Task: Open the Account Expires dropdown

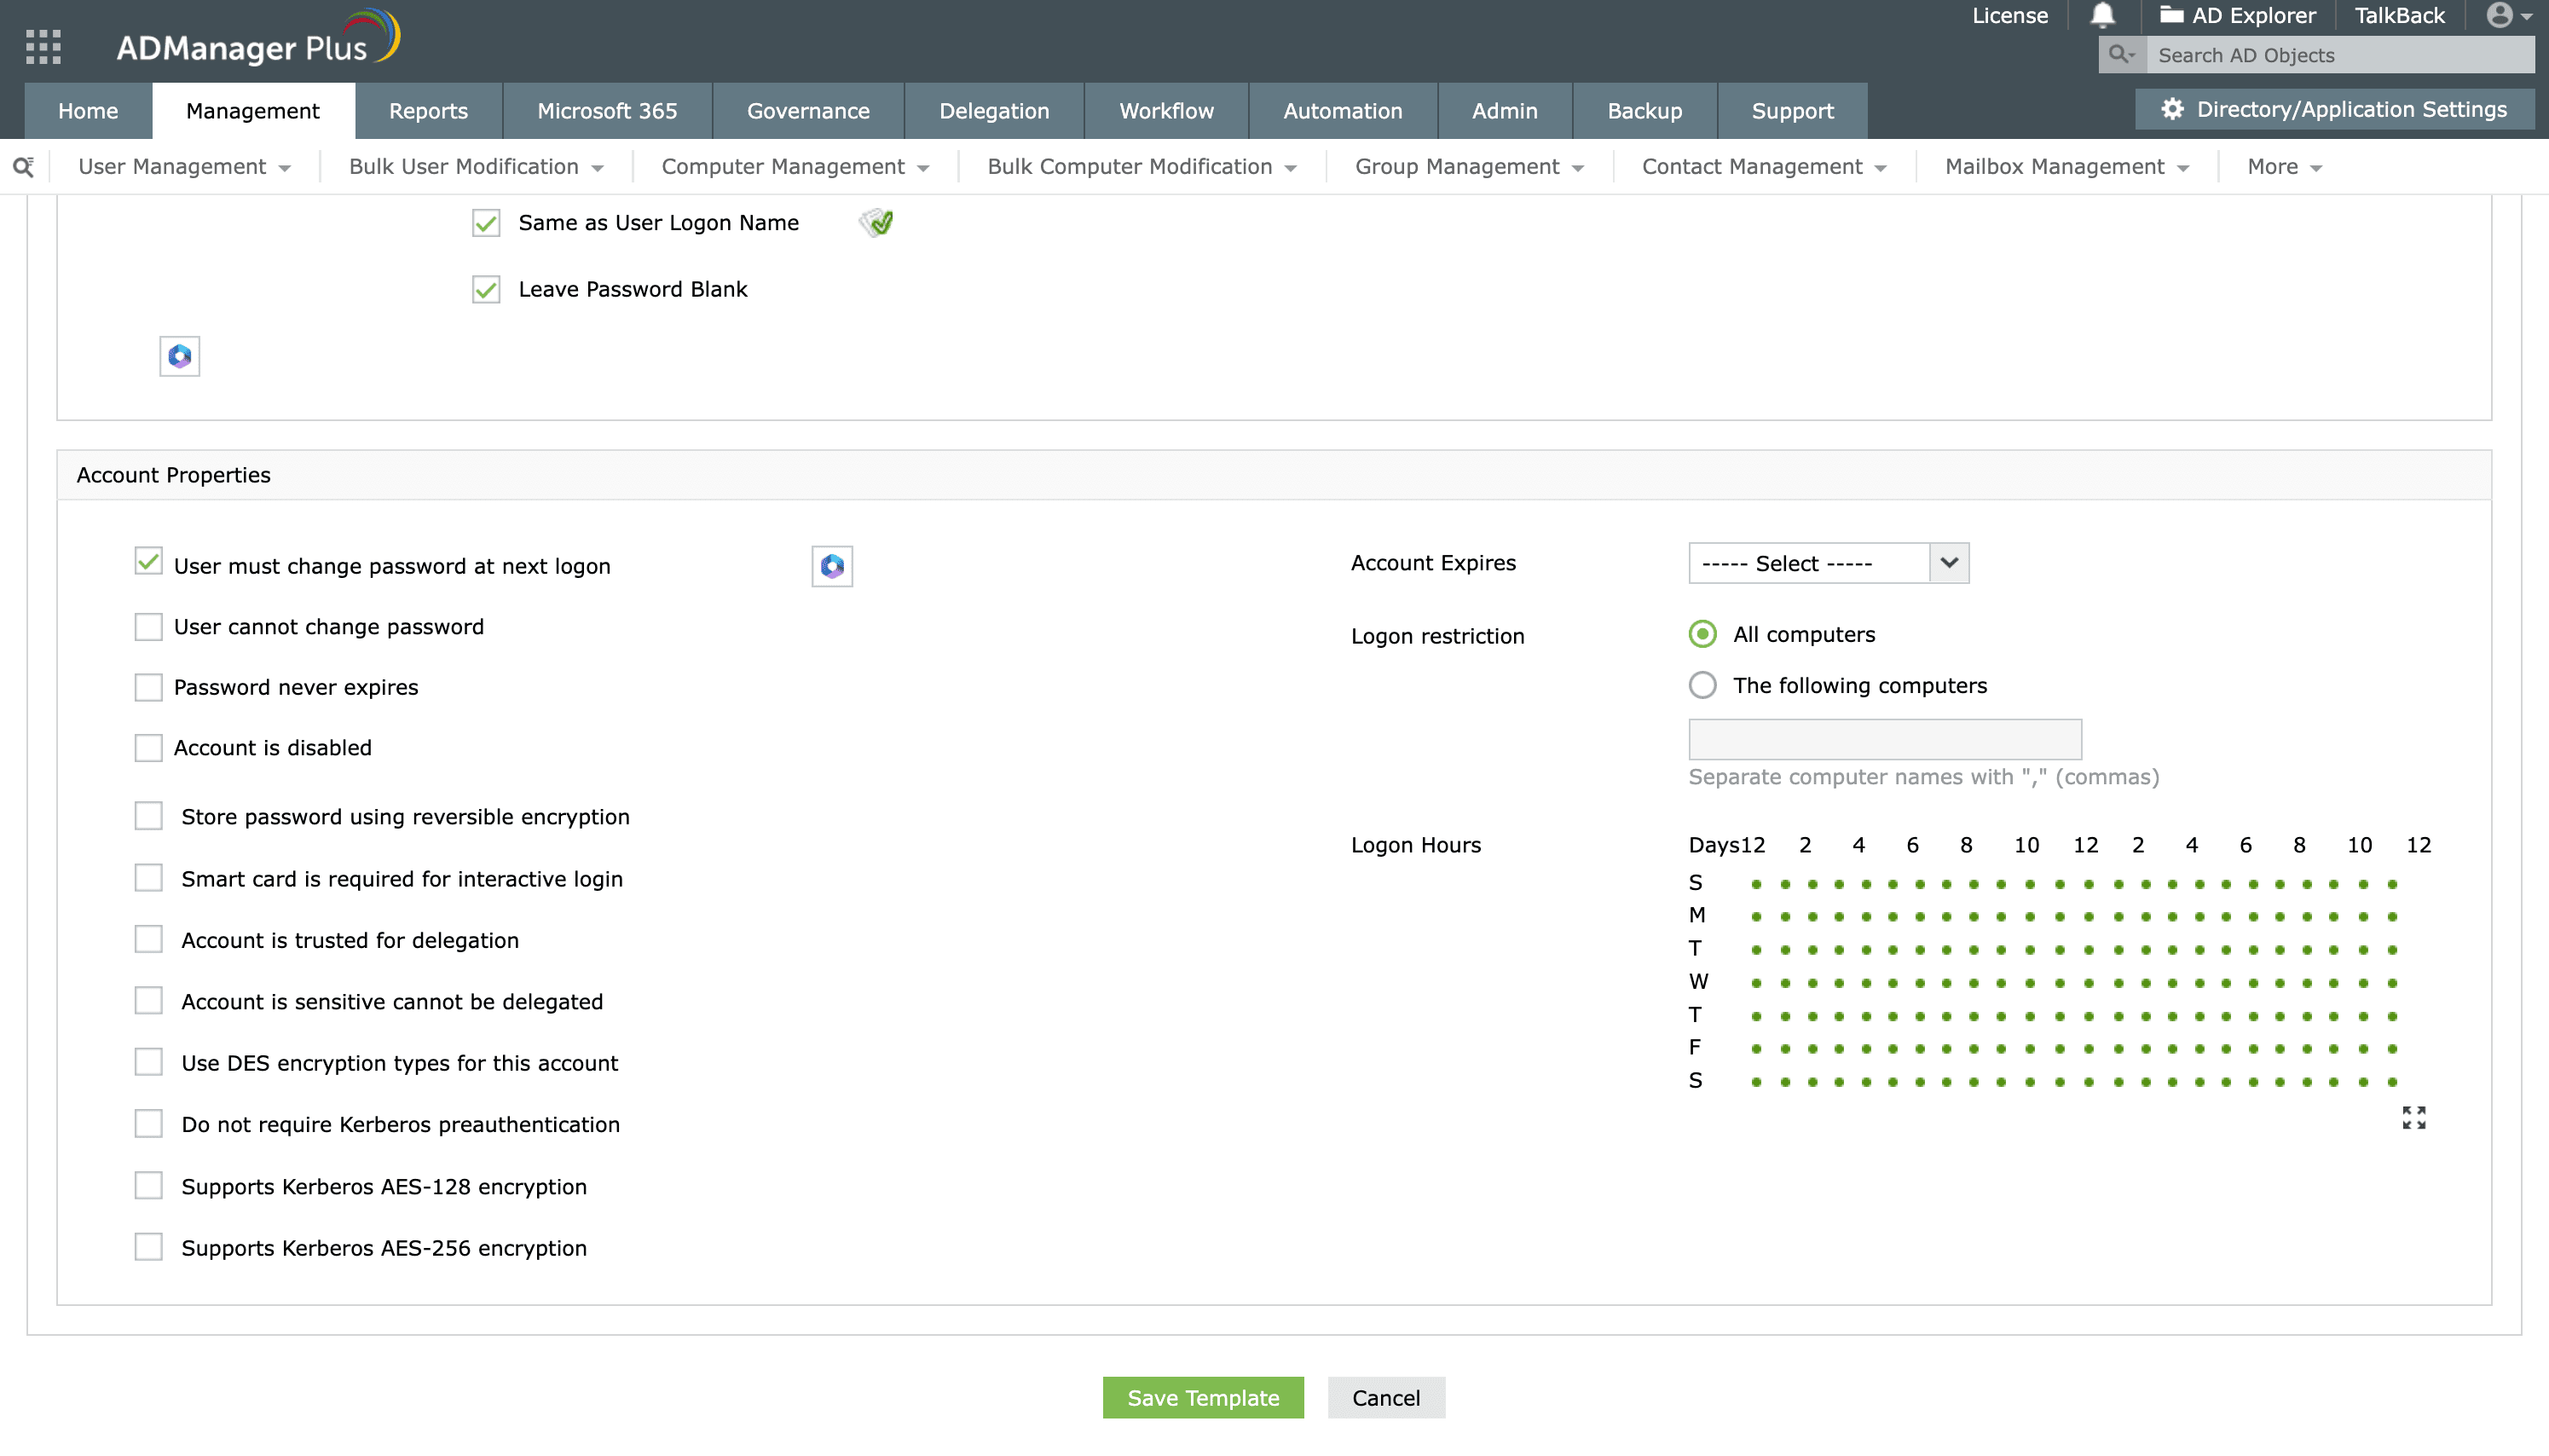Action: (1828, 563)
